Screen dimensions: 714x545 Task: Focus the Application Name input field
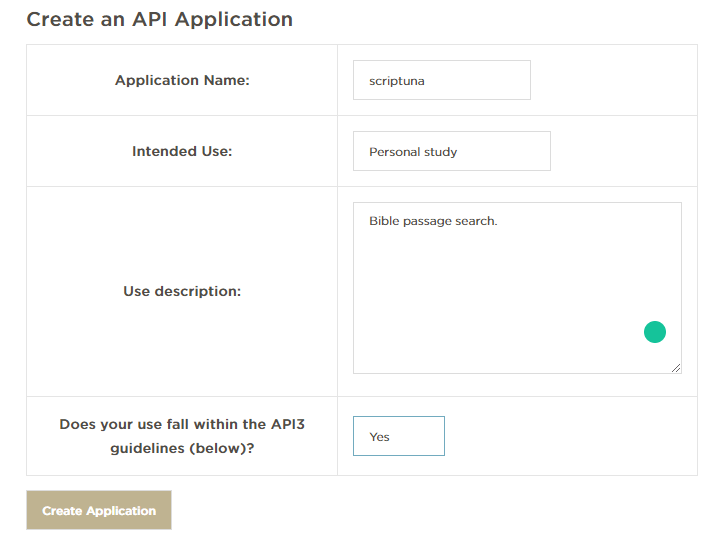[x=442, y=80]
